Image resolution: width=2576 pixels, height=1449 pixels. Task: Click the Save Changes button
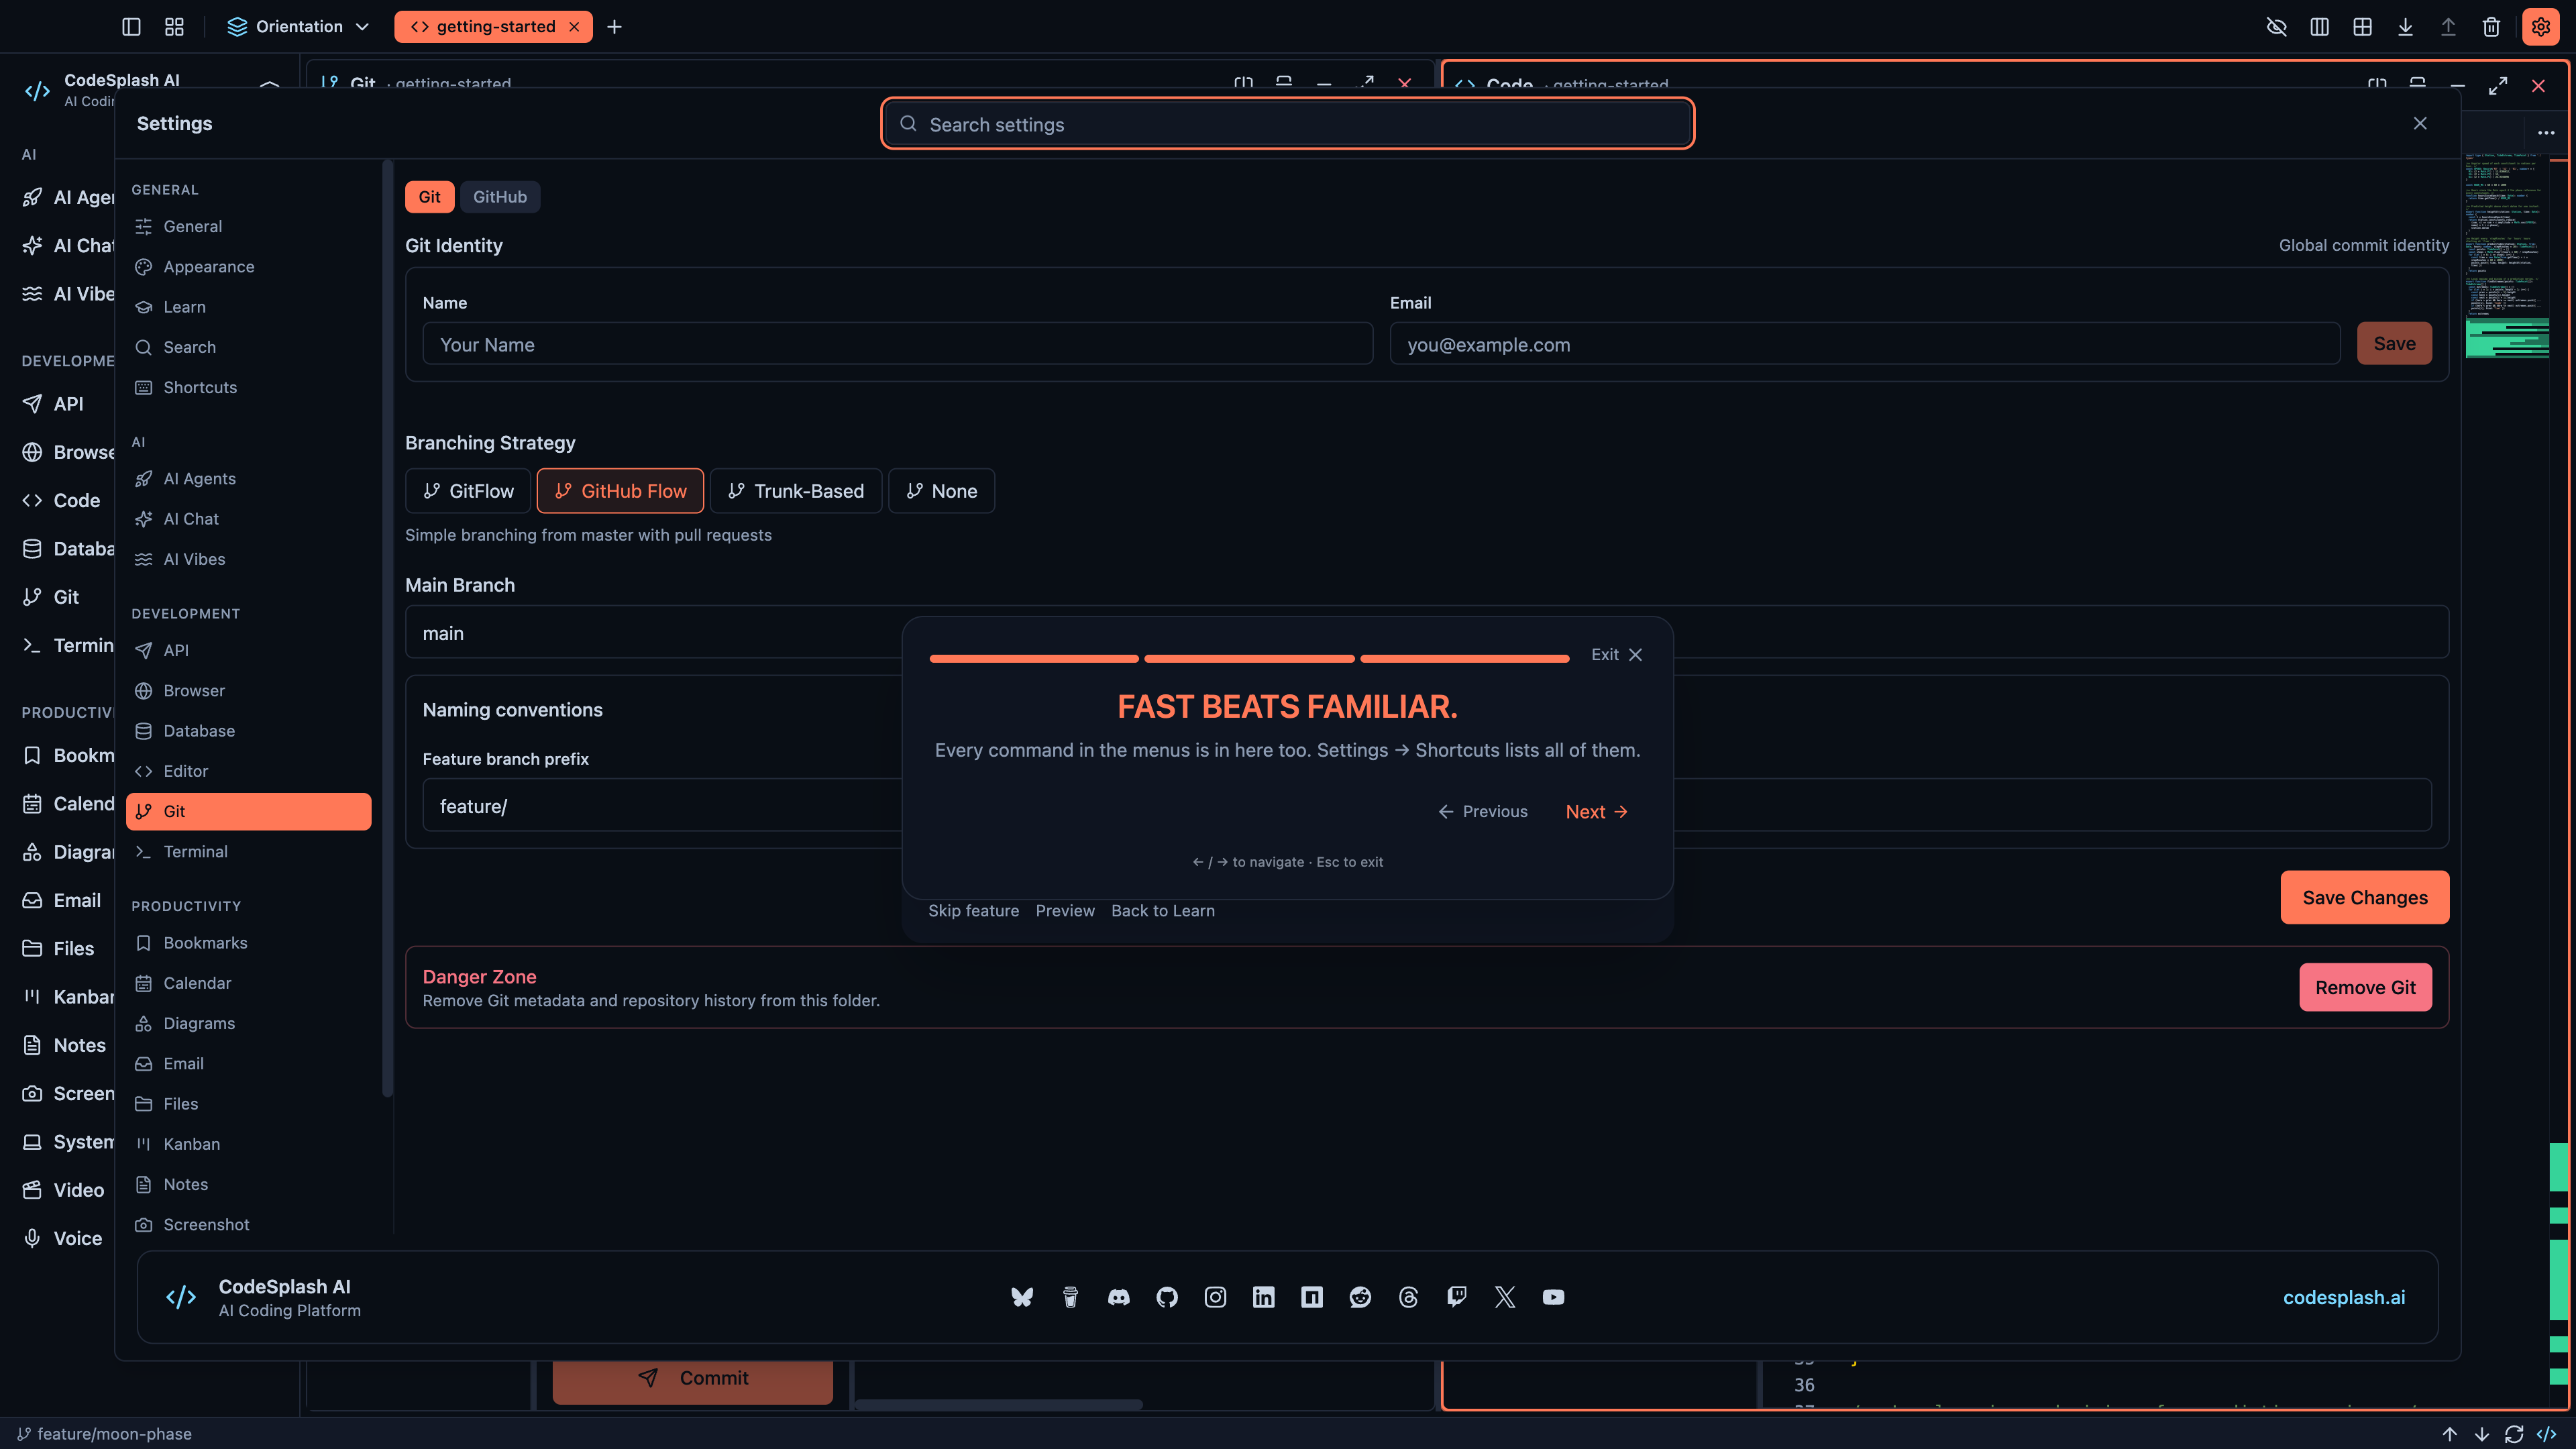click(x=2364, y=898)
